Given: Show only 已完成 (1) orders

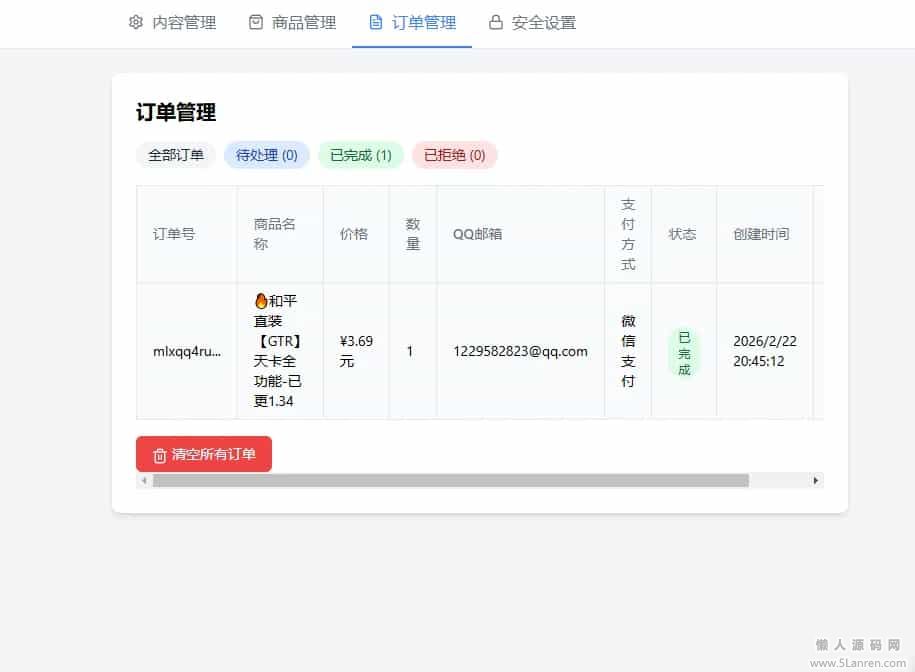Looking at the screenshot, I should (361, 155).
